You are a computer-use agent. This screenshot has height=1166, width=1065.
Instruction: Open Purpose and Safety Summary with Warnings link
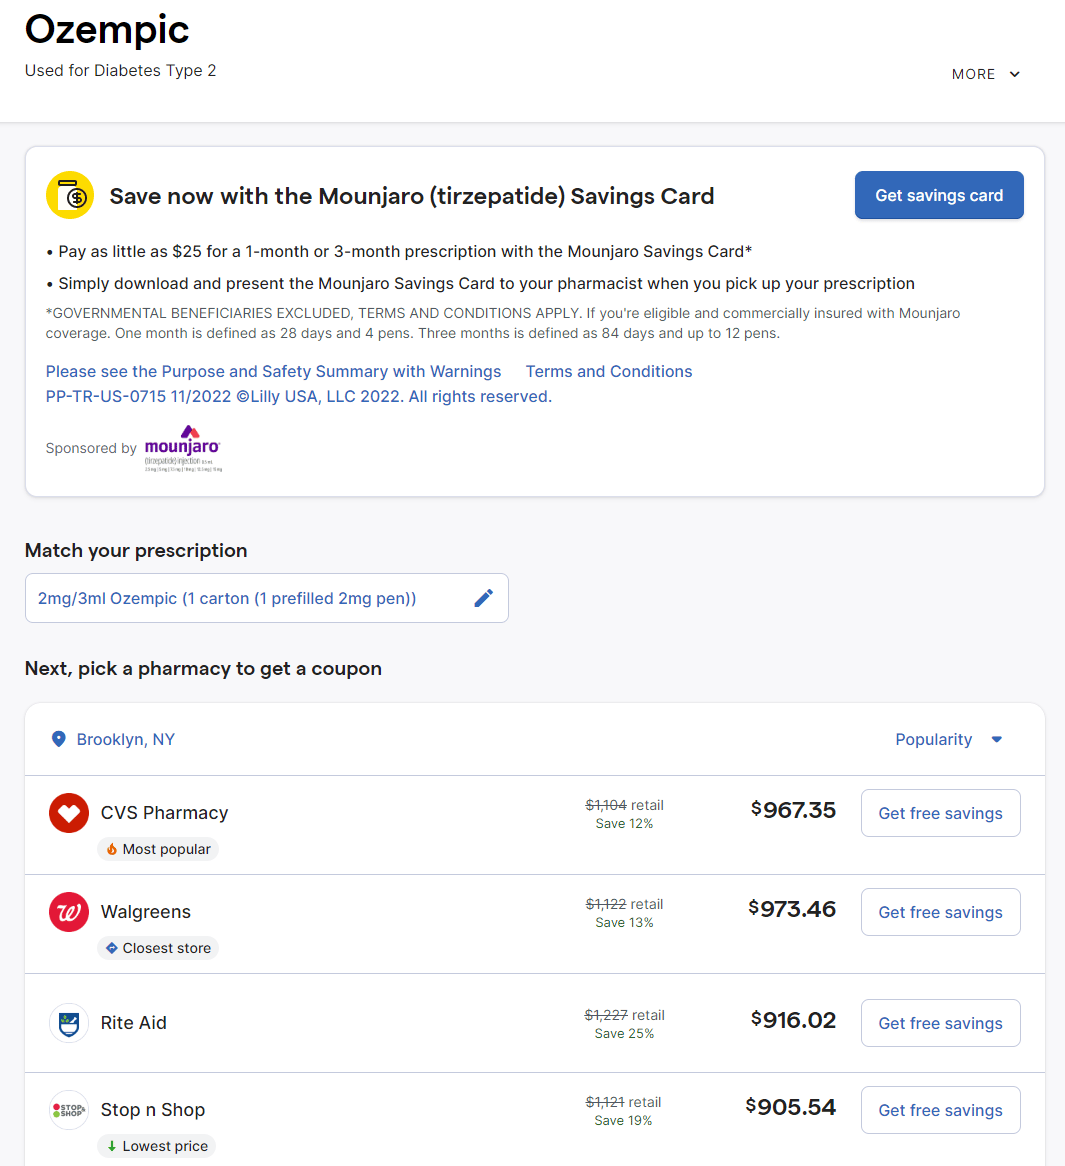point(273,371)
